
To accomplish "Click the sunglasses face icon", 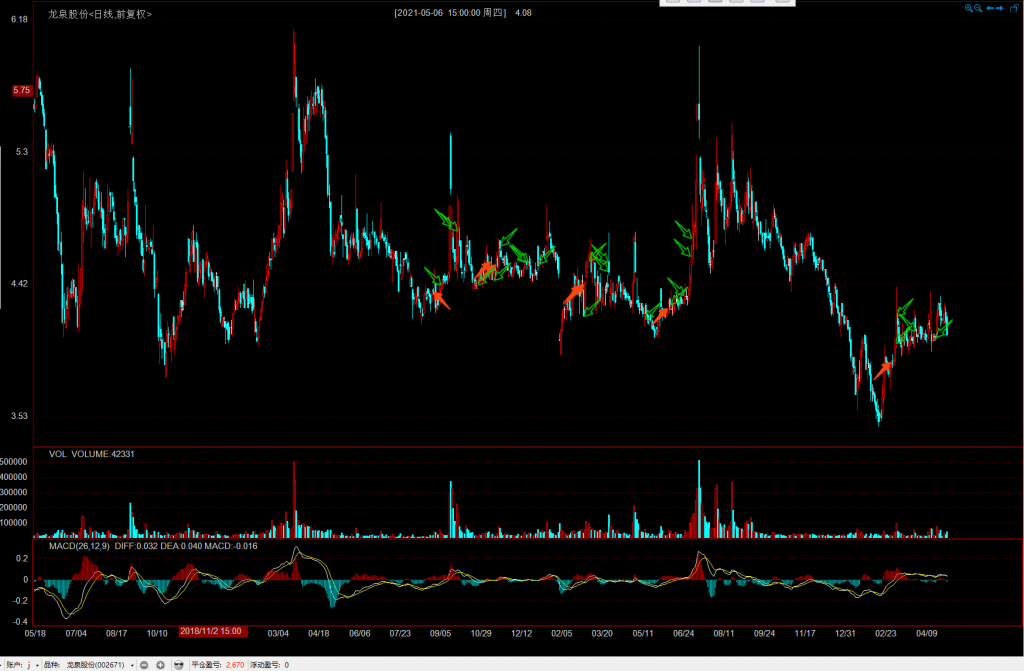I will click(x=178, y=664).
